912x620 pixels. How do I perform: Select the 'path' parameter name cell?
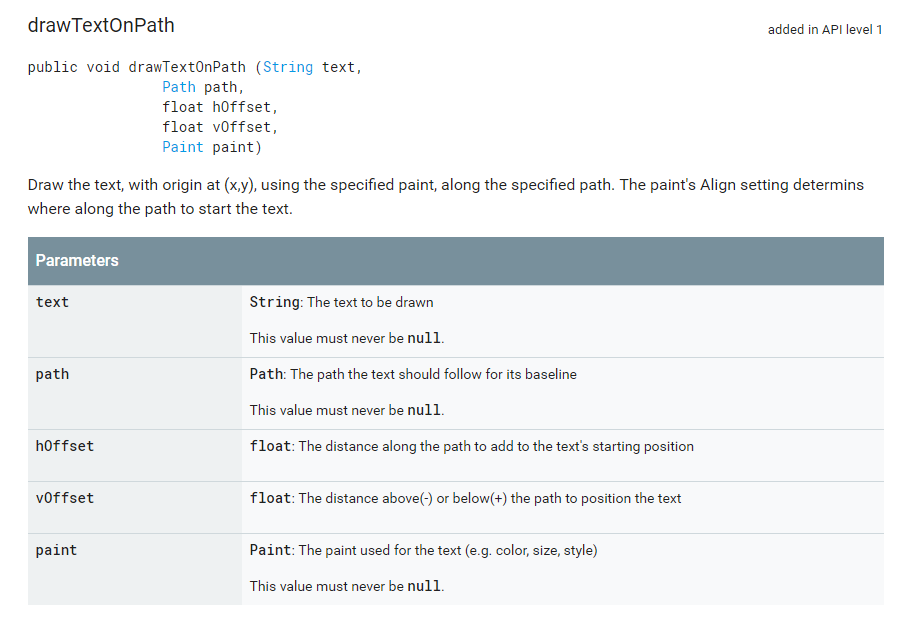click(52, 374)
